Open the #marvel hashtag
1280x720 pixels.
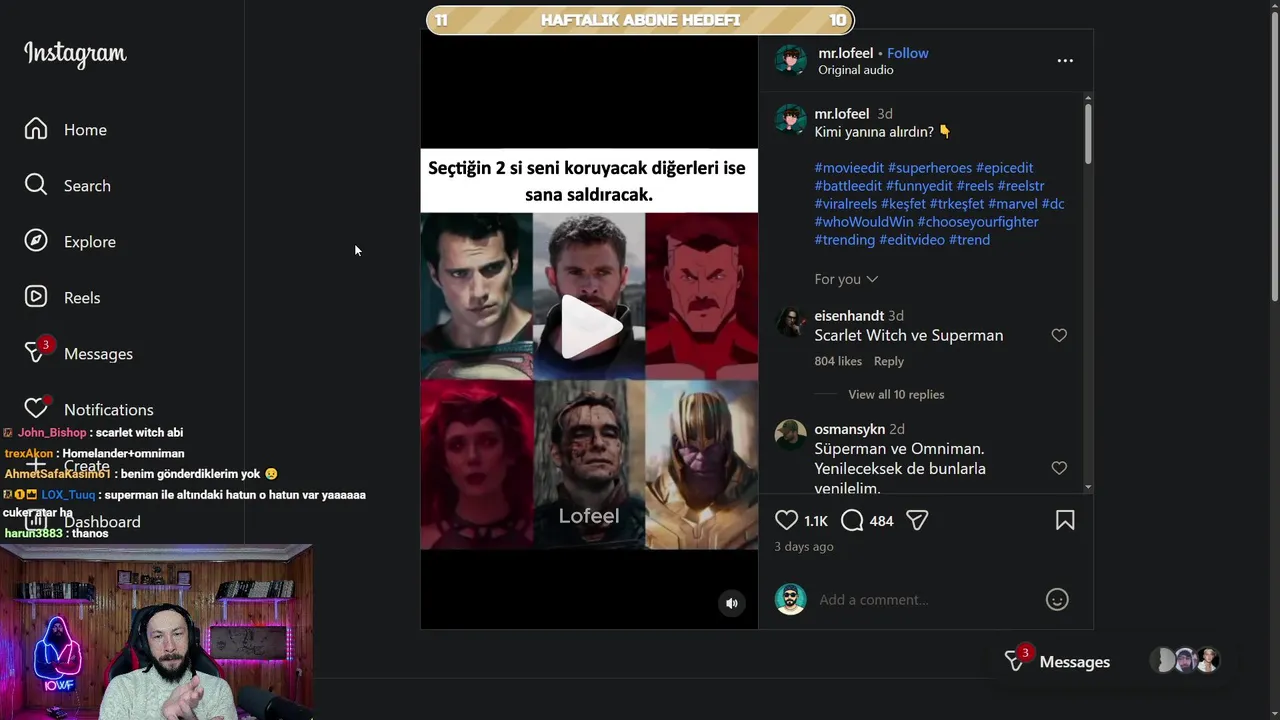pos(1013,204)
